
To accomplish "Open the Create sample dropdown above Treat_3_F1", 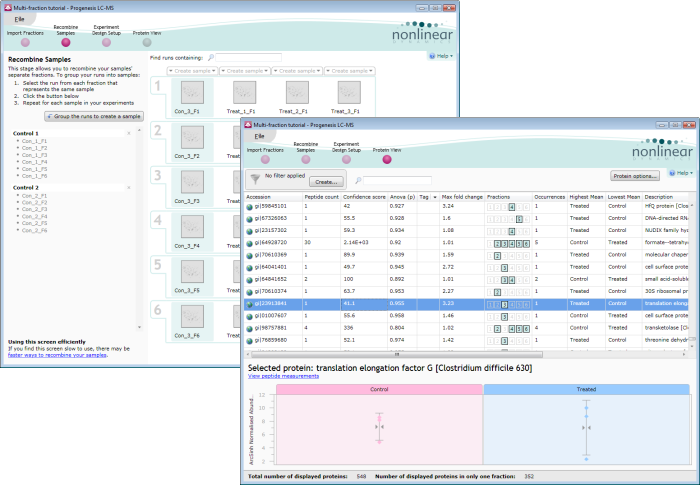I will 350,71.
